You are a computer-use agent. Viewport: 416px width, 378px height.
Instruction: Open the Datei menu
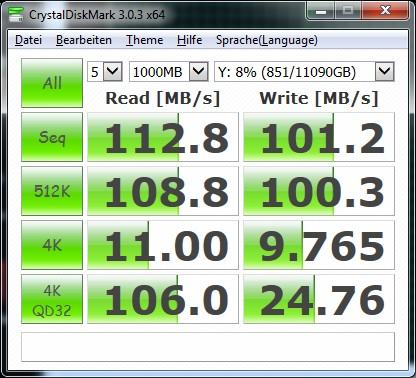pos(28,40)
